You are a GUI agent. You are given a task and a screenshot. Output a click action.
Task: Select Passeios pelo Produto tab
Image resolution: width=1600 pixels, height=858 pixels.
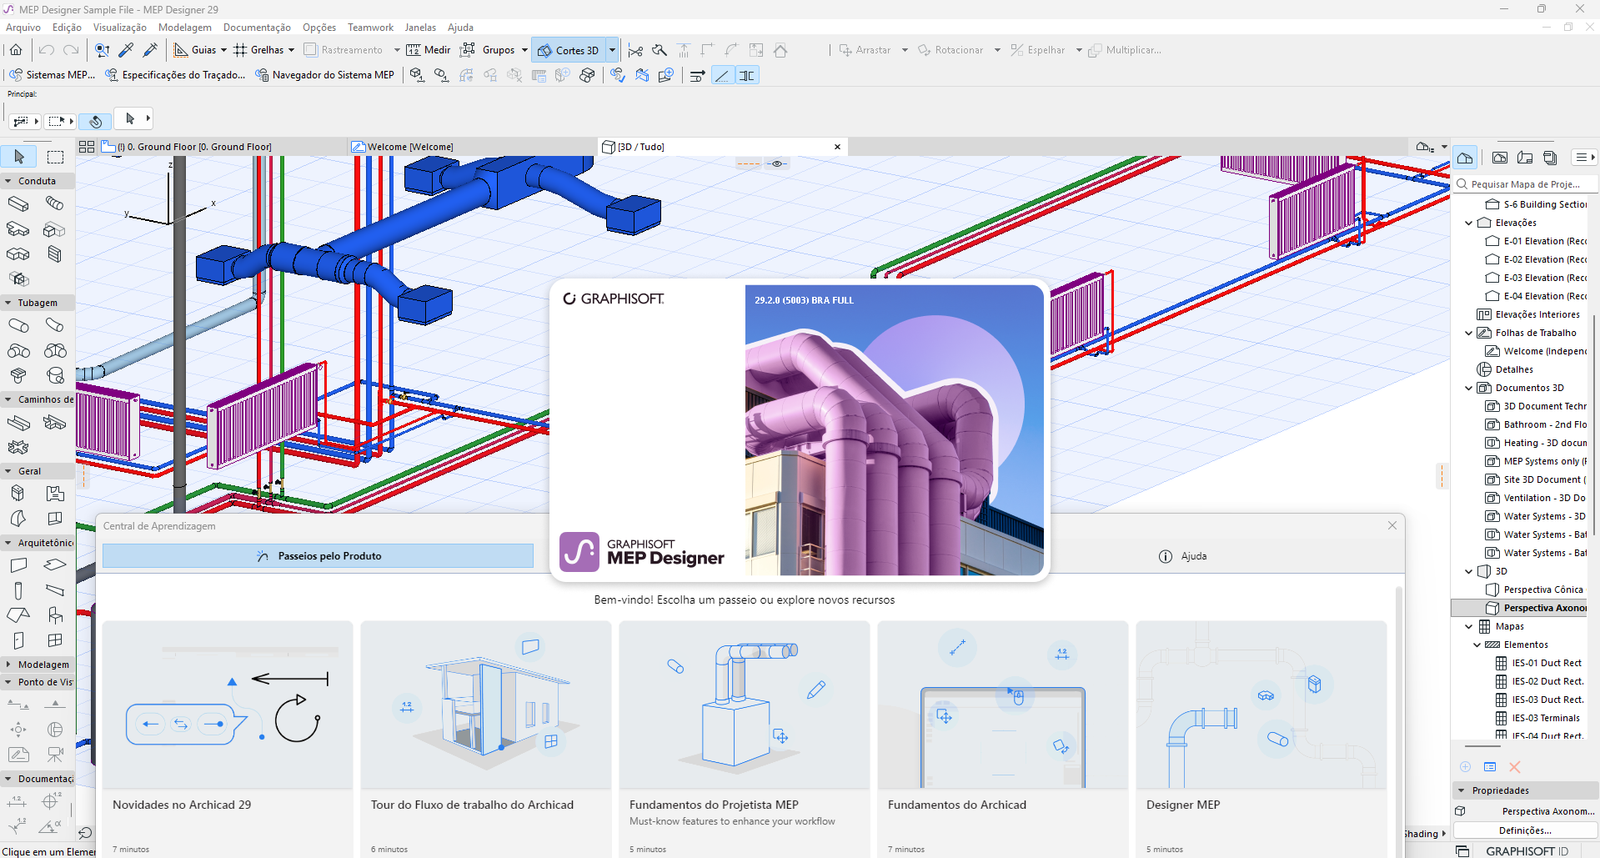[318, 556]
